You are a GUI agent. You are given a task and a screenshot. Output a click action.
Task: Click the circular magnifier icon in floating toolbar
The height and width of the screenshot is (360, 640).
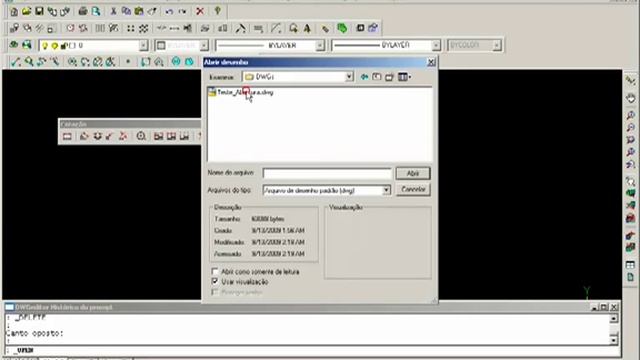point(141,136)
